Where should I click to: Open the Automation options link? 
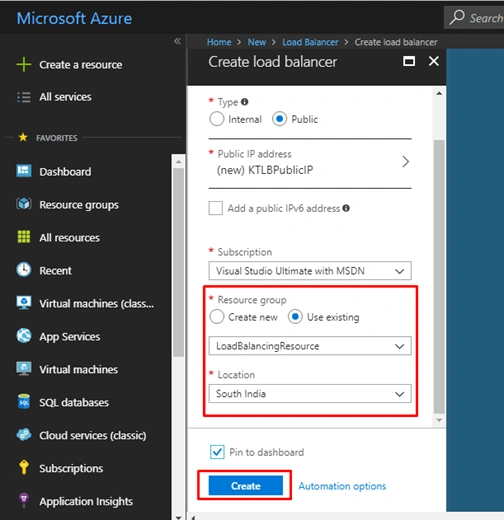pos(342,486)
